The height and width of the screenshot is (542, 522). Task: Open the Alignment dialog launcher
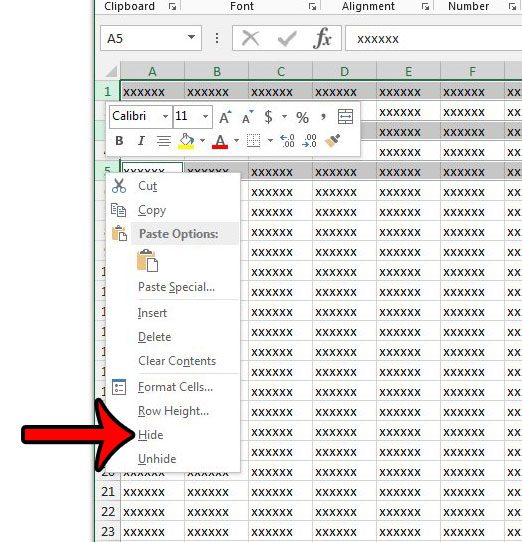[x=426, y=6]
